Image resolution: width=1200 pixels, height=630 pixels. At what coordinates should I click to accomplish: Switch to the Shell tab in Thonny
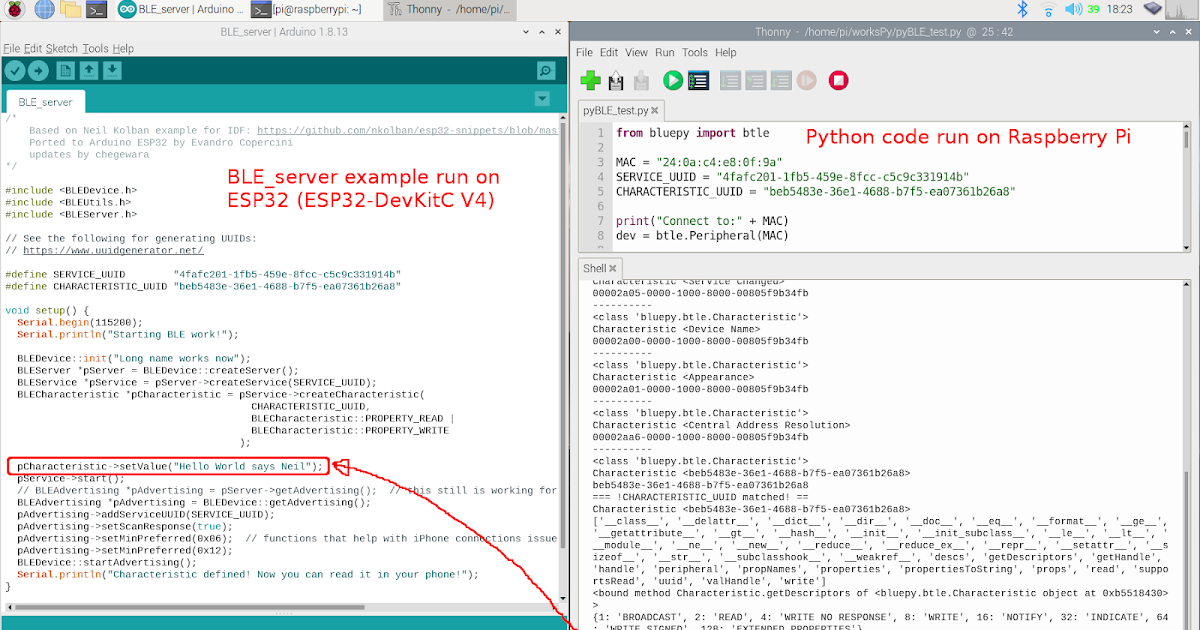coord(597,268)
